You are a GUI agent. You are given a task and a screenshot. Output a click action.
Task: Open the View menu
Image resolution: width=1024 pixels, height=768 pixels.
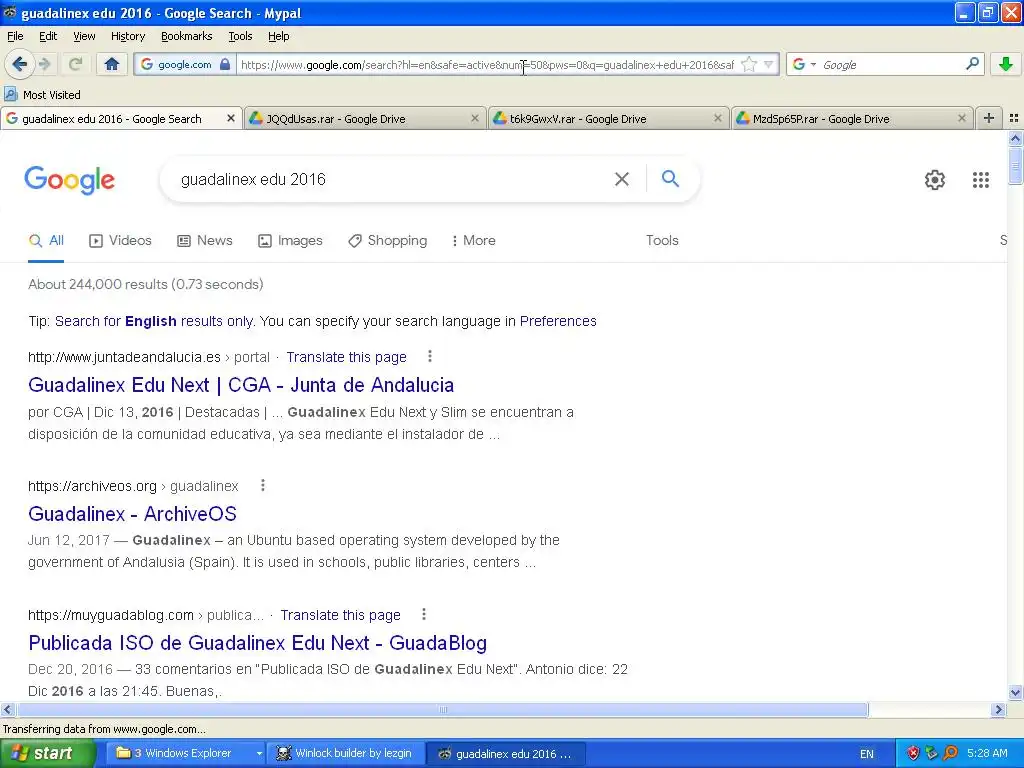pyautogui.click(x=84, y=36)
